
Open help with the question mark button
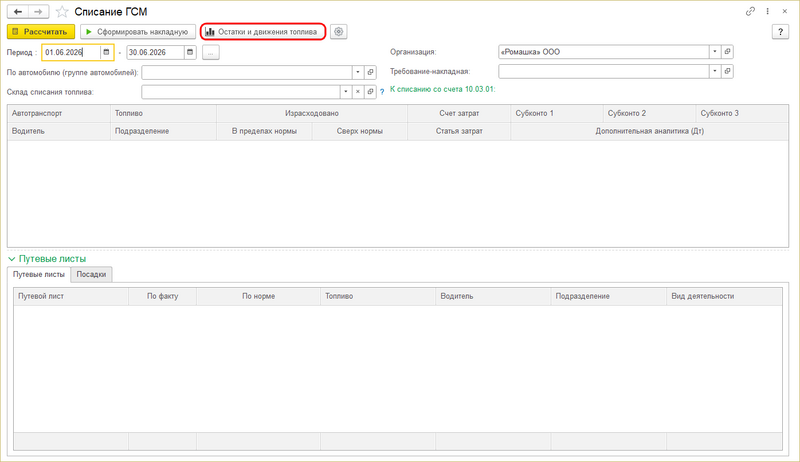(x=780, y=32)
